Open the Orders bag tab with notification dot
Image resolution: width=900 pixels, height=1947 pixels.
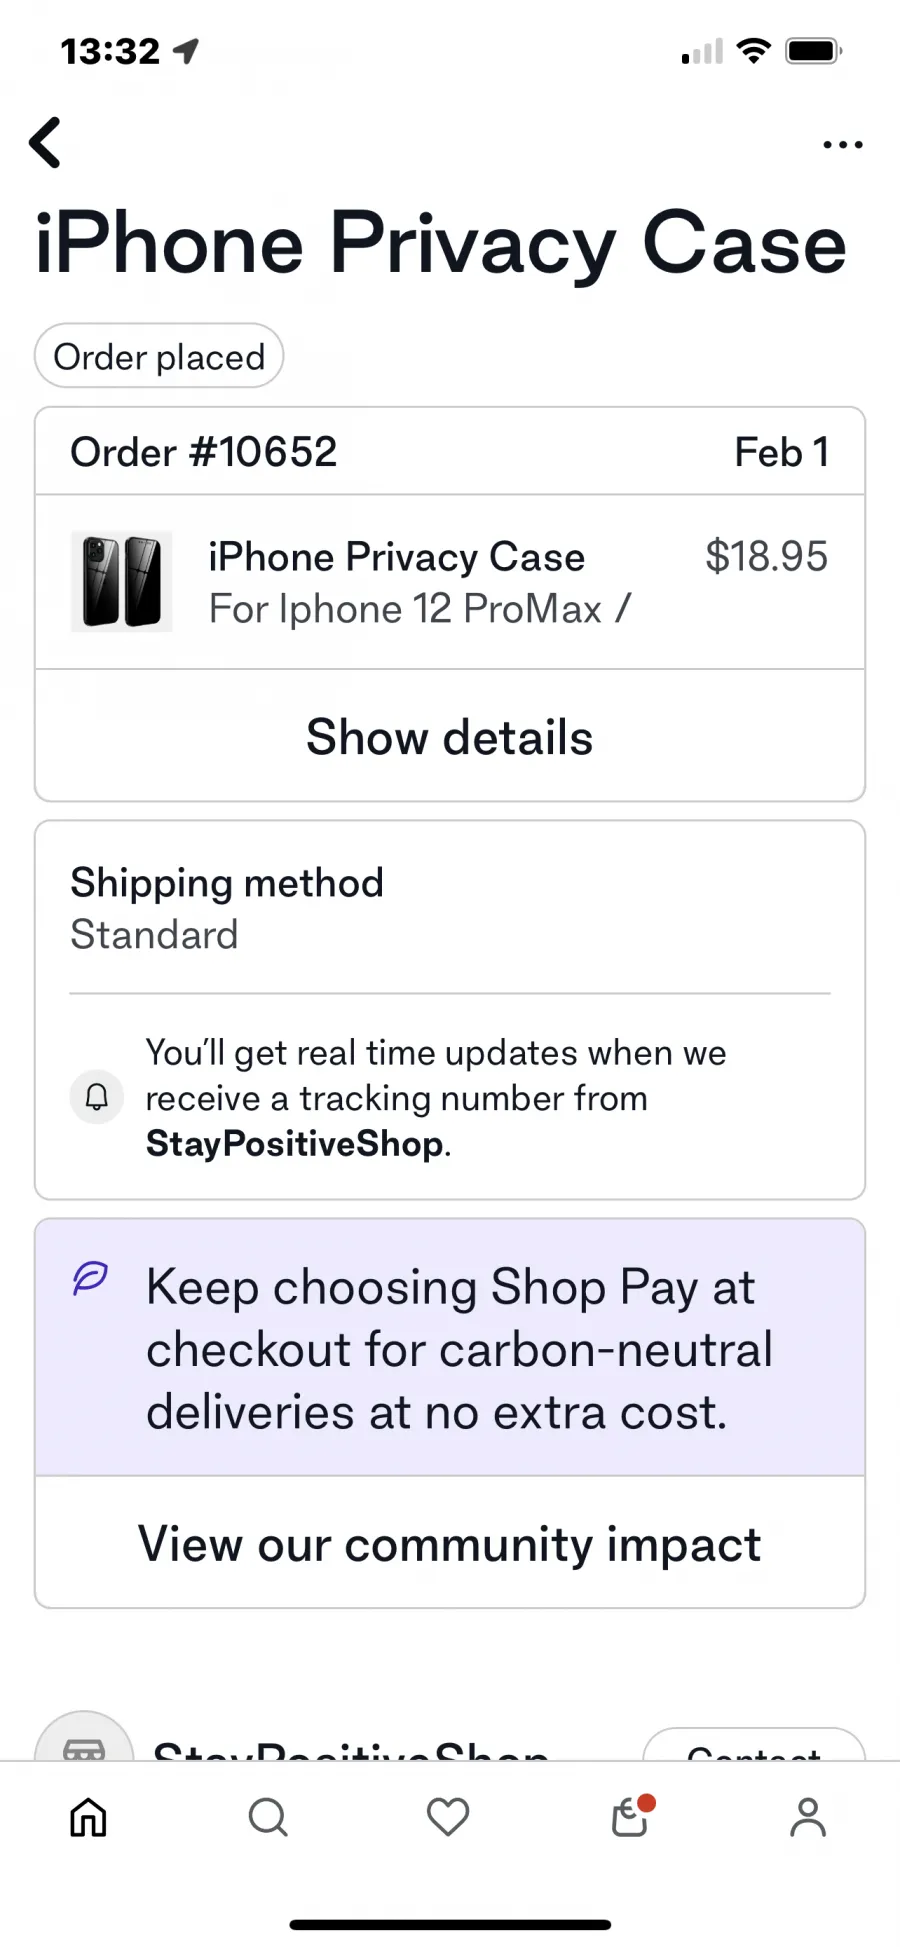pyautogui.click(x=631, y=1816)
